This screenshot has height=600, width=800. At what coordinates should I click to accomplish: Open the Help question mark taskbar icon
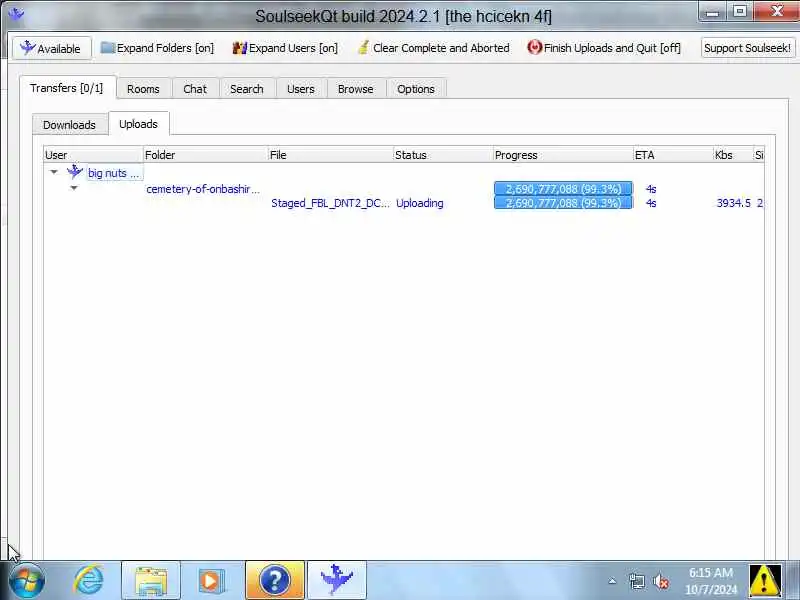click(275, 581)
